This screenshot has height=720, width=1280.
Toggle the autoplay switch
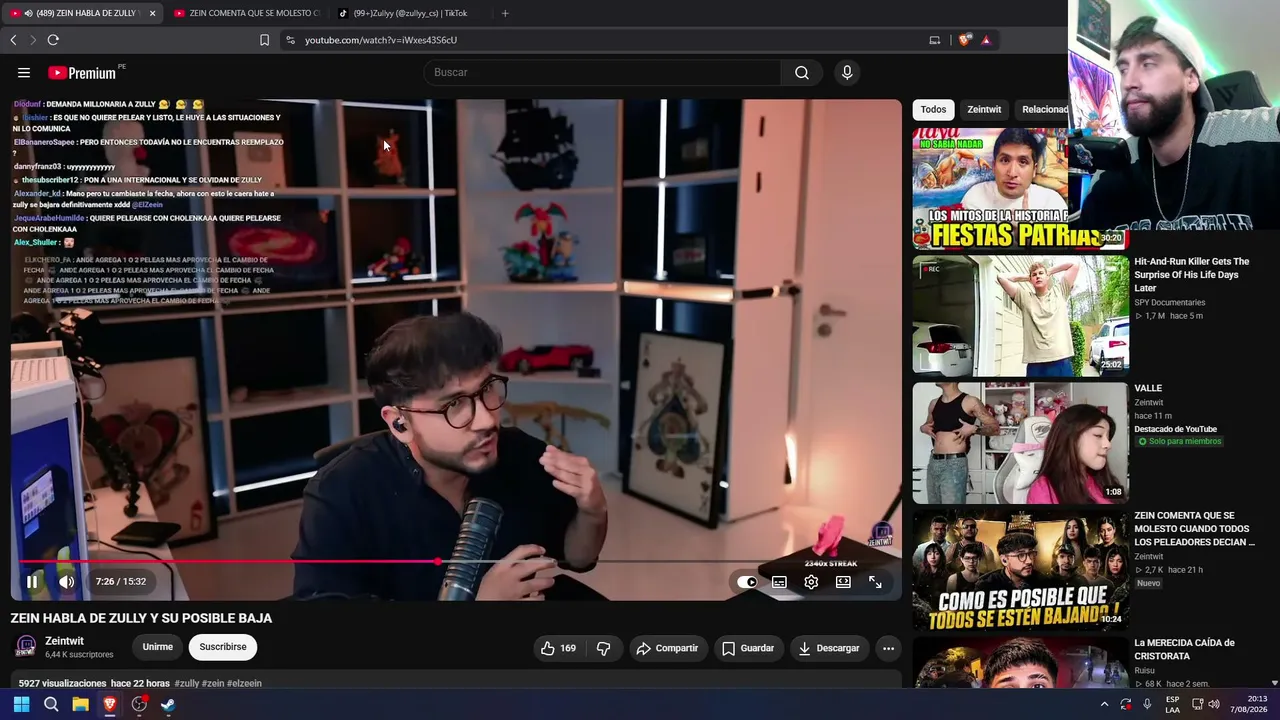point(747,581)
